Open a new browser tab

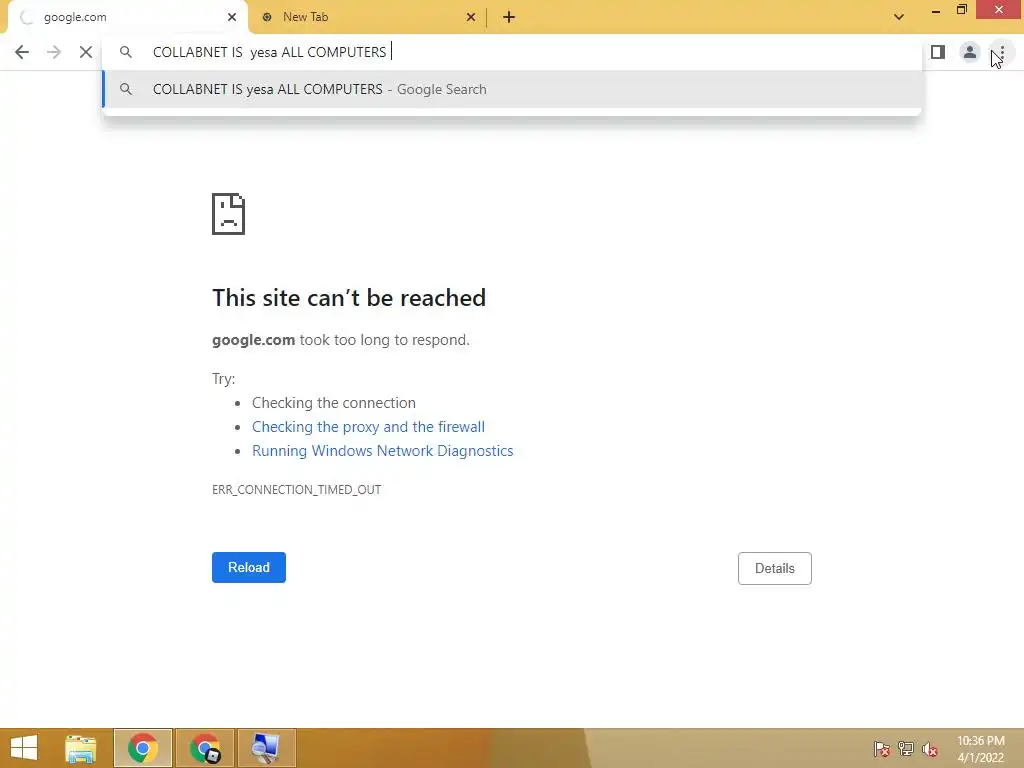pyautogui.click(x=509, y=17)
